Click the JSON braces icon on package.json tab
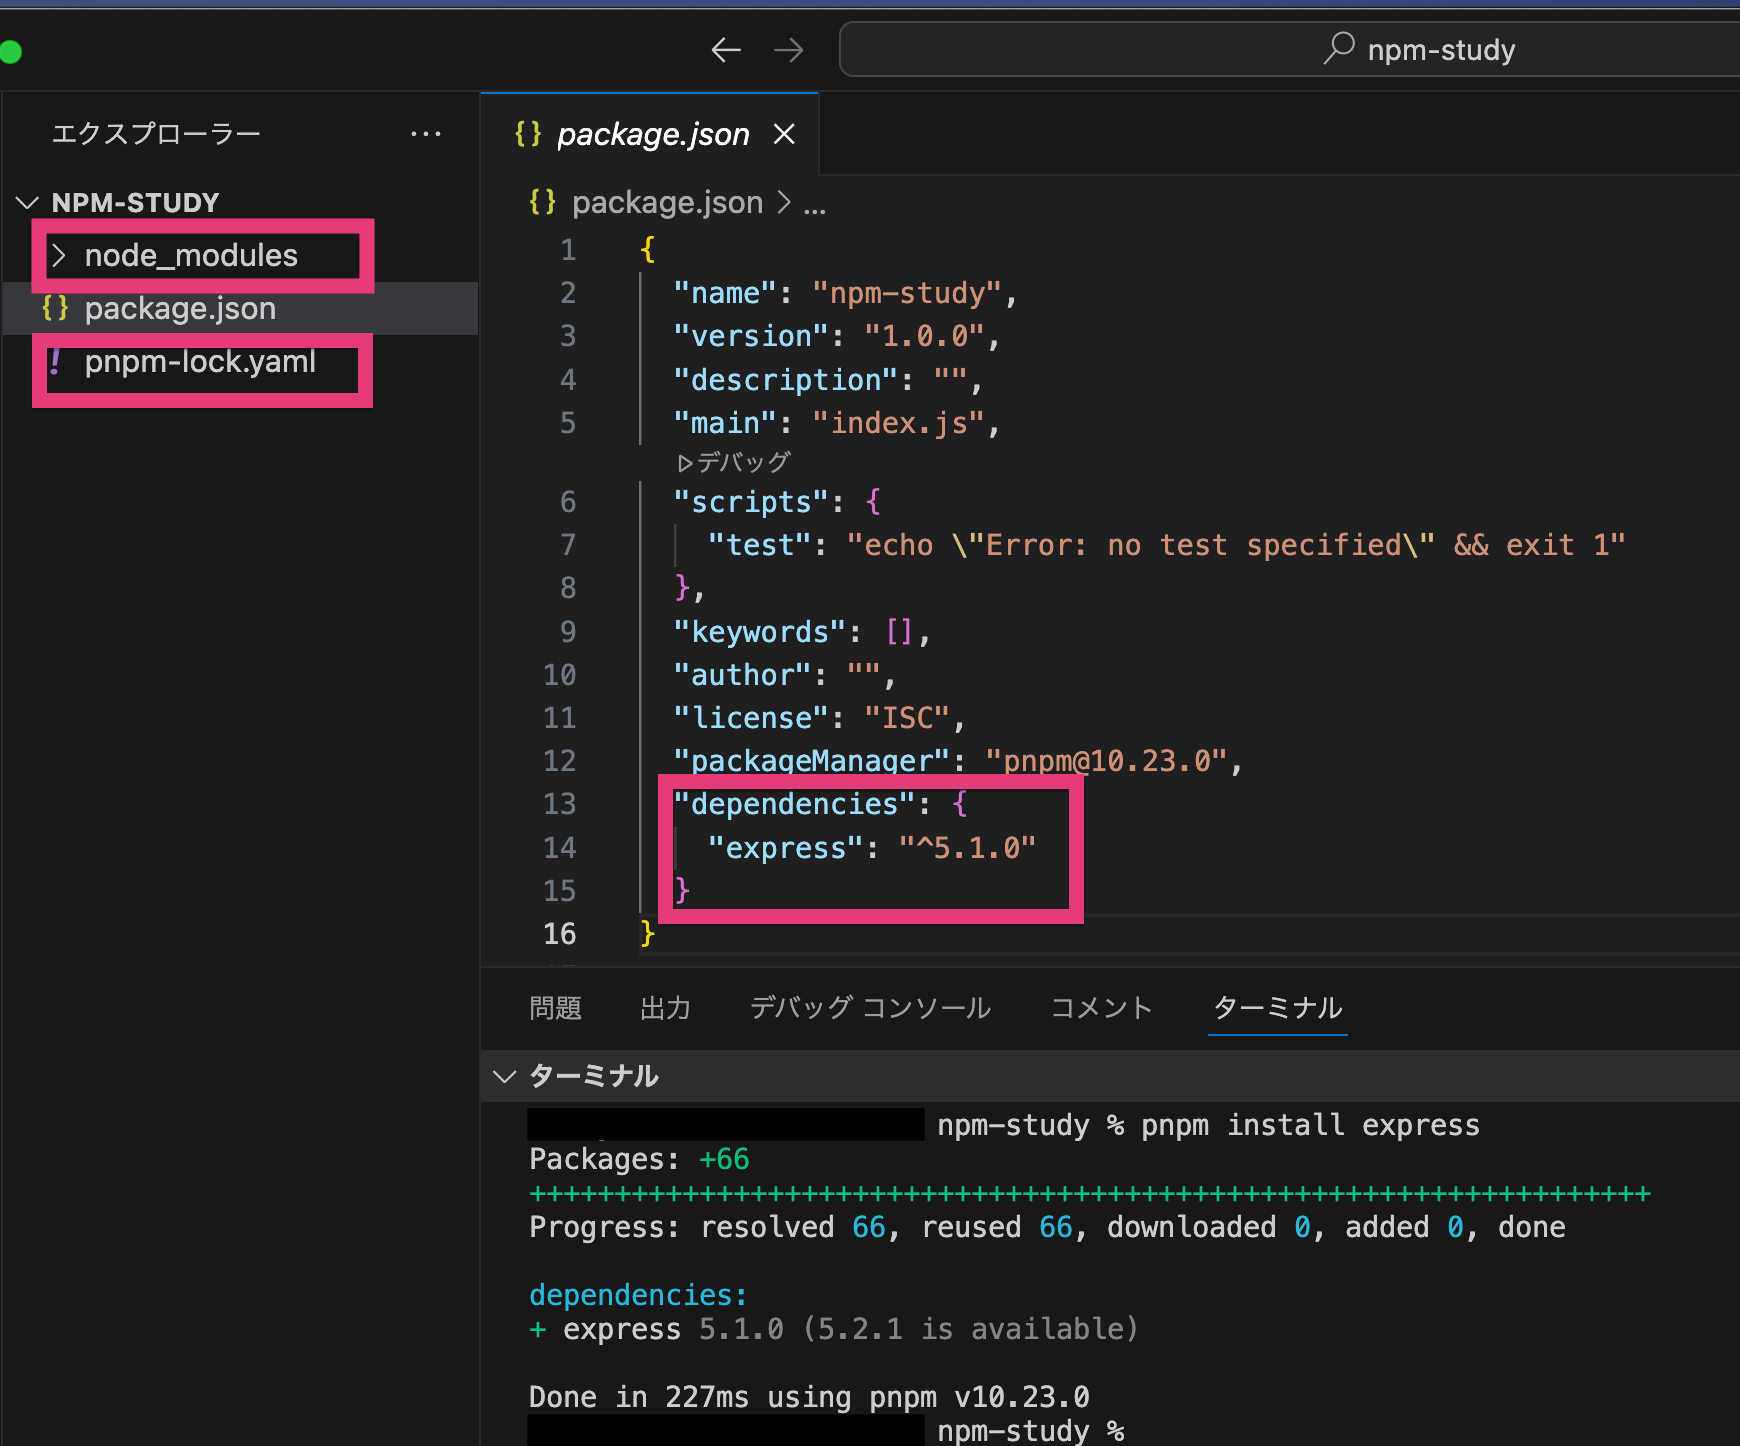Screen dimensions: 1740x1446 (x=528, y=134)
